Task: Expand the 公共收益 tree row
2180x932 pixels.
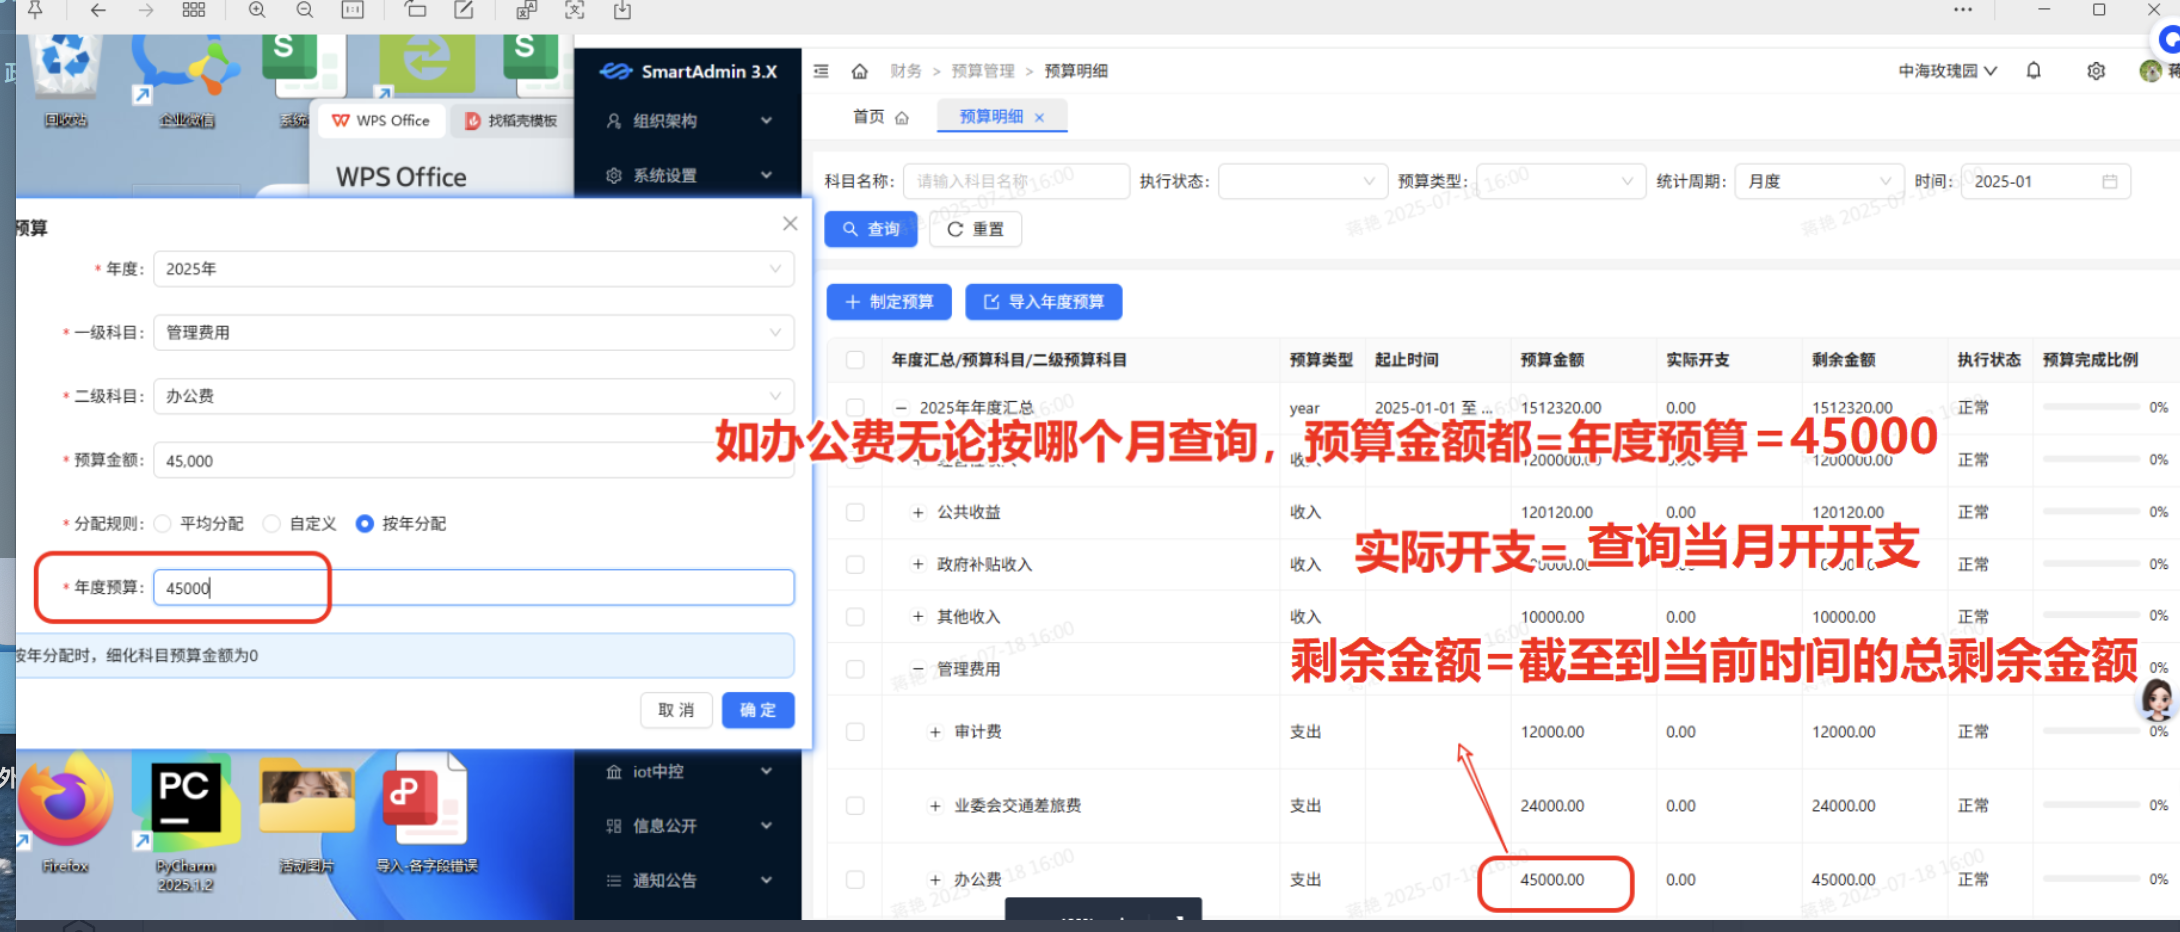Action: tap(918, 513)
